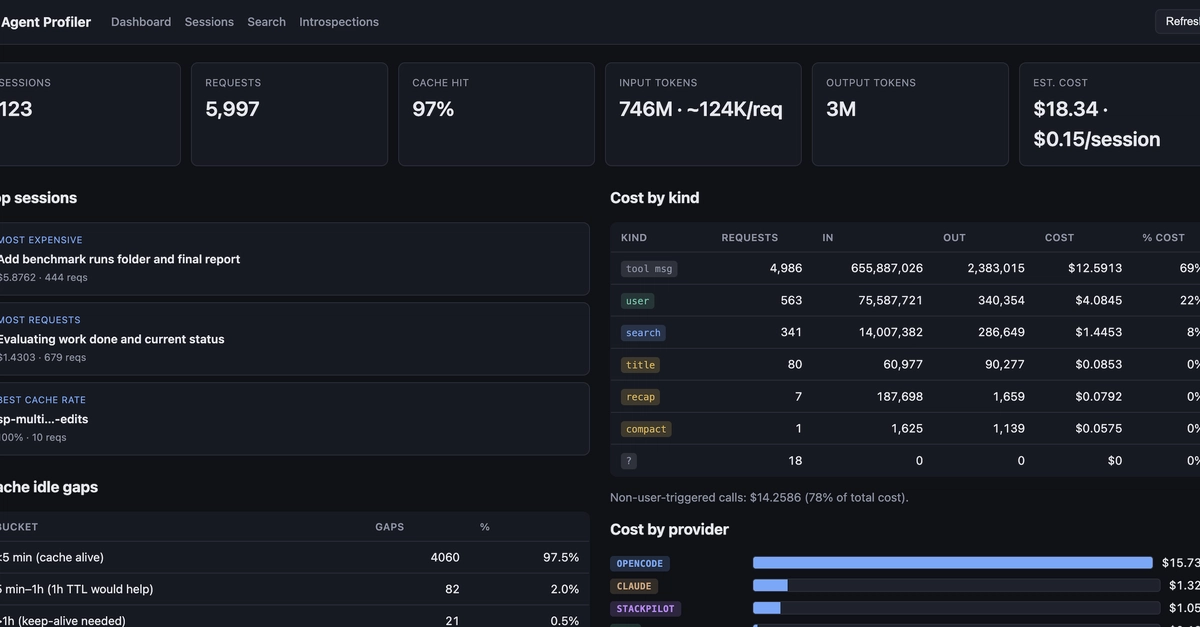Image resolution: width=1200 pixels, height=627 pixels.
Task: Click the 'compact' kind badge
Action: click(646, 429)
